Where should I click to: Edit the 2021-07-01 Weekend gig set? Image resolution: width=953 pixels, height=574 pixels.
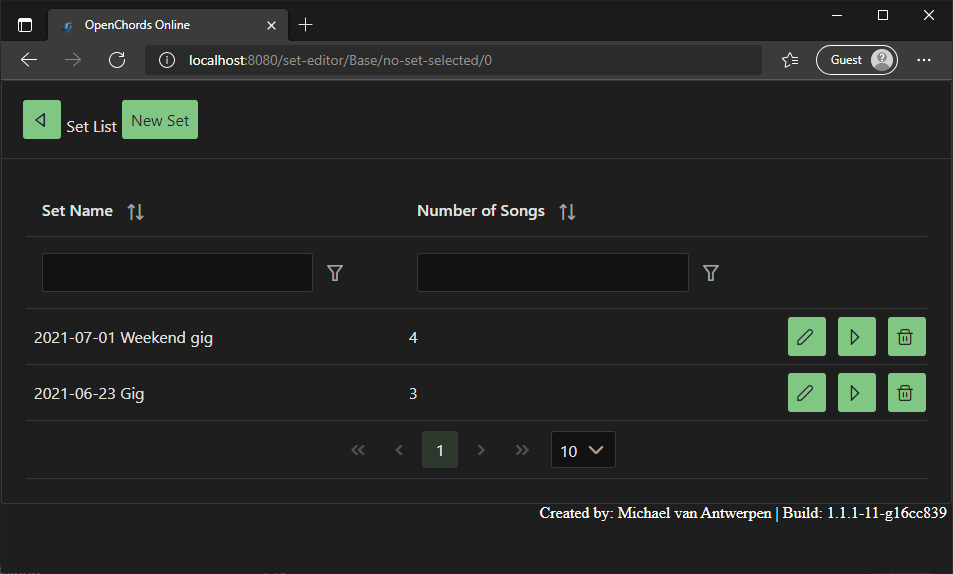[x=806, y=337]
